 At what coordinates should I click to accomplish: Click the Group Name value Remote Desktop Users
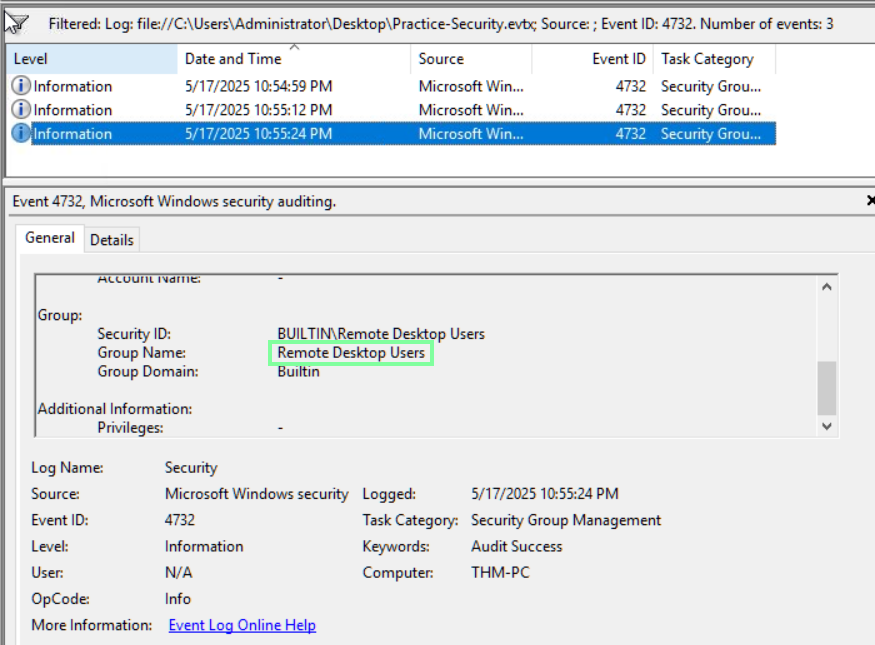click(x=351, y=353)
